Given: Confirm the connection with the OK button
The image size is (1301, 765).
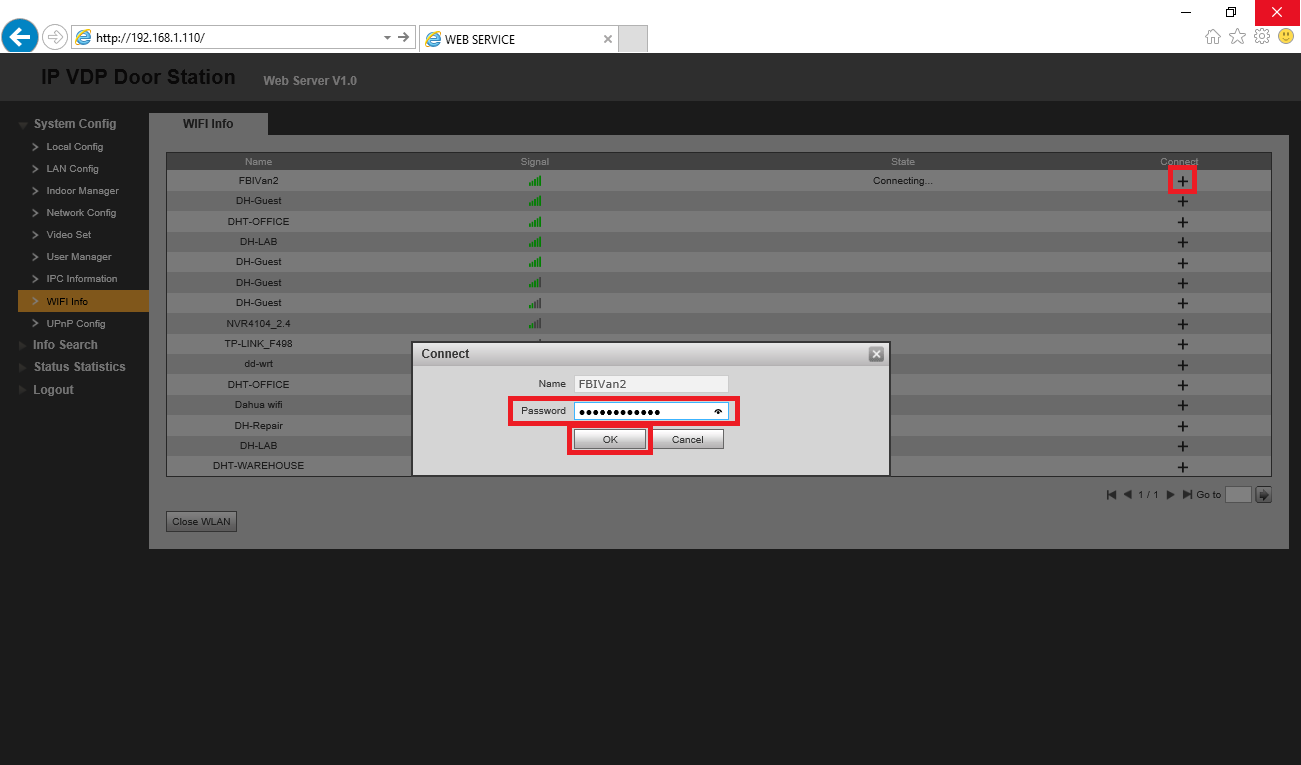Looking at the screenshot, I should [x=610, y=440].
